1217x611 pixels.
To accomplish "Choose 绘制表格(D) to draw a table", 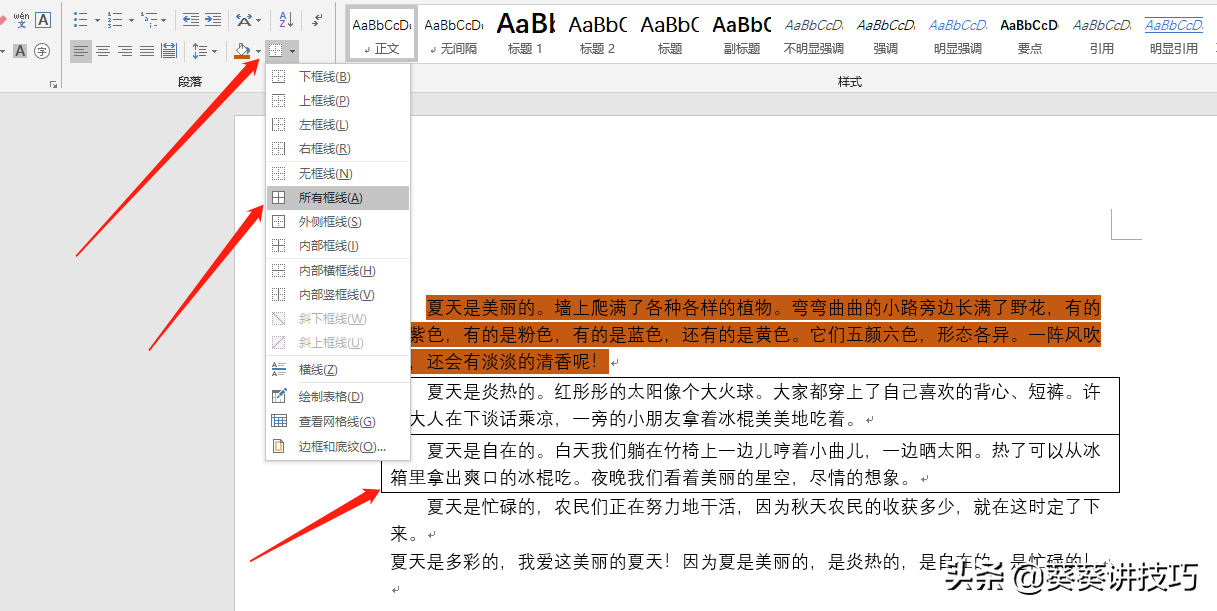I will tap(338, 397).
